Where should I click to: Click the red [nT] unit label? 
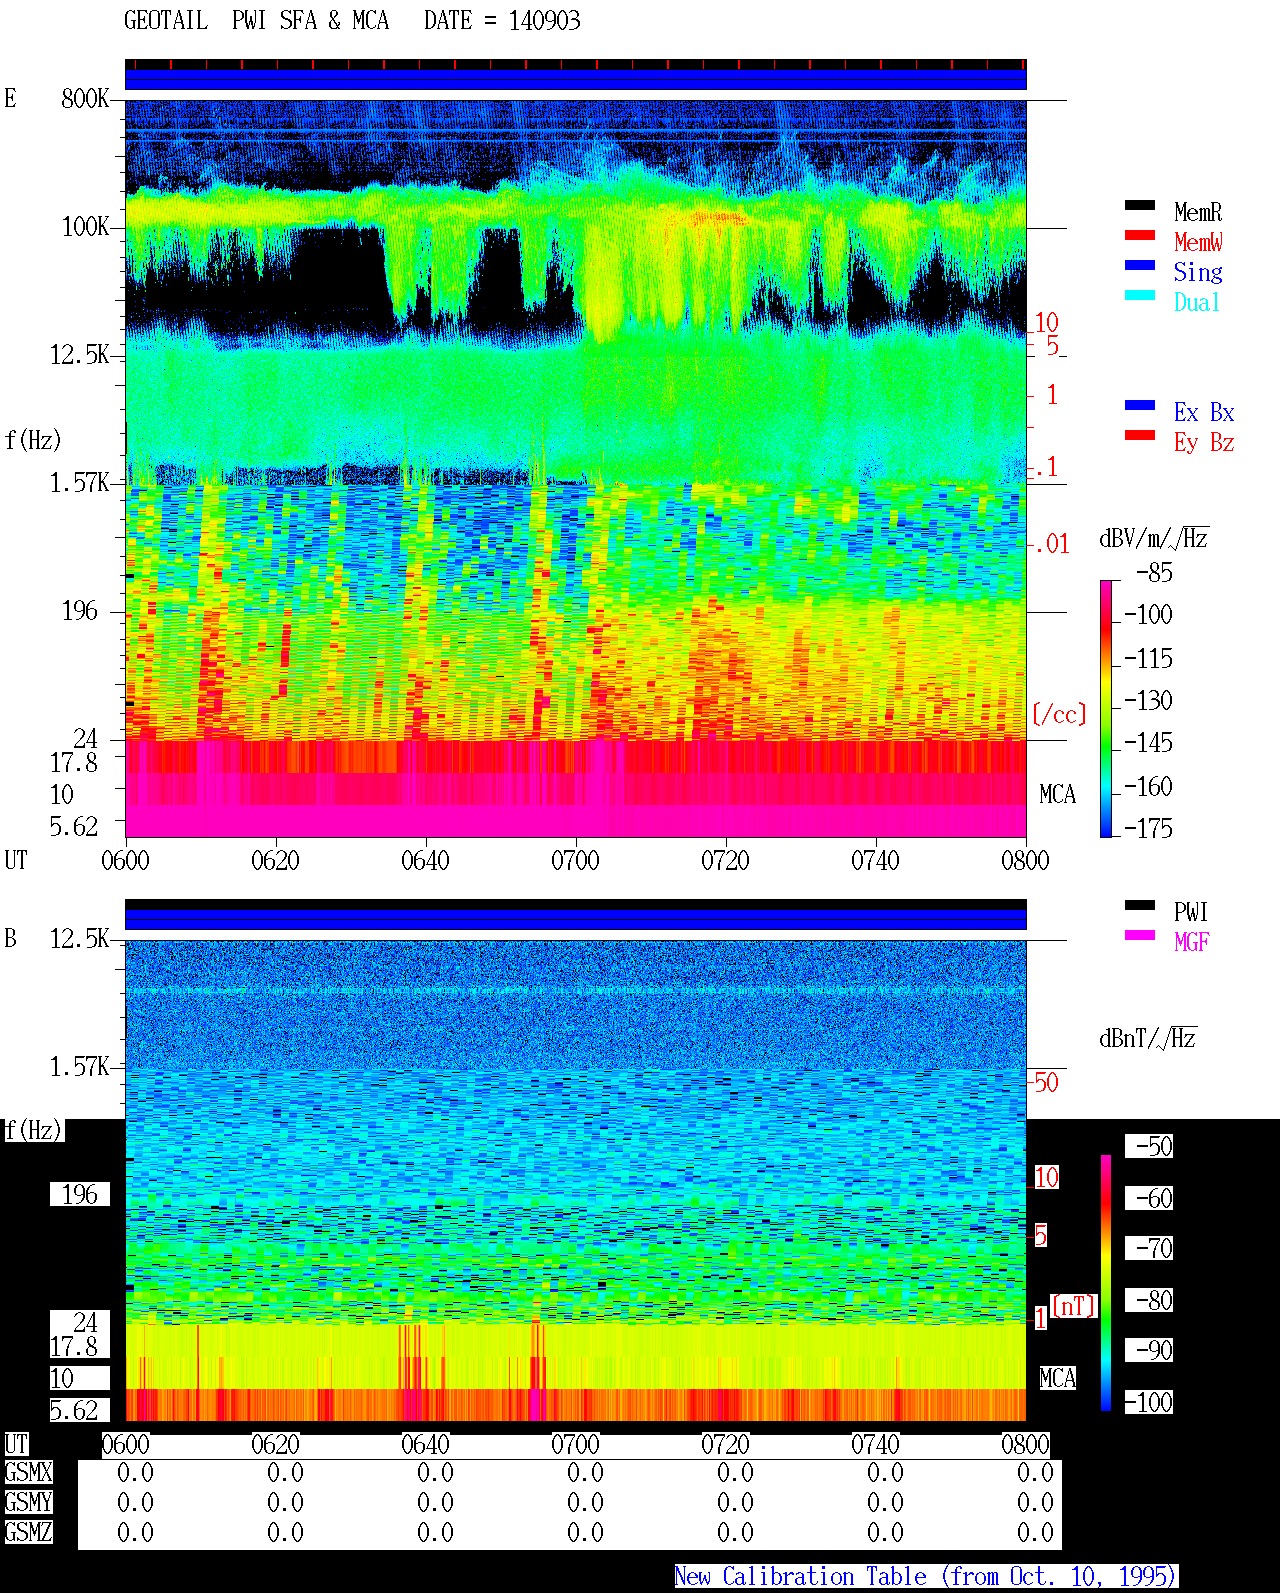point(1074,1306)
